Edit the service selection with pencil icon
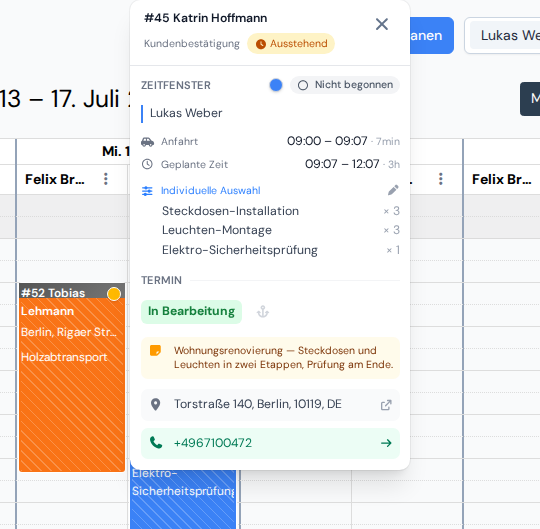This screenshot has height=529, width=540. pos(393,190)
